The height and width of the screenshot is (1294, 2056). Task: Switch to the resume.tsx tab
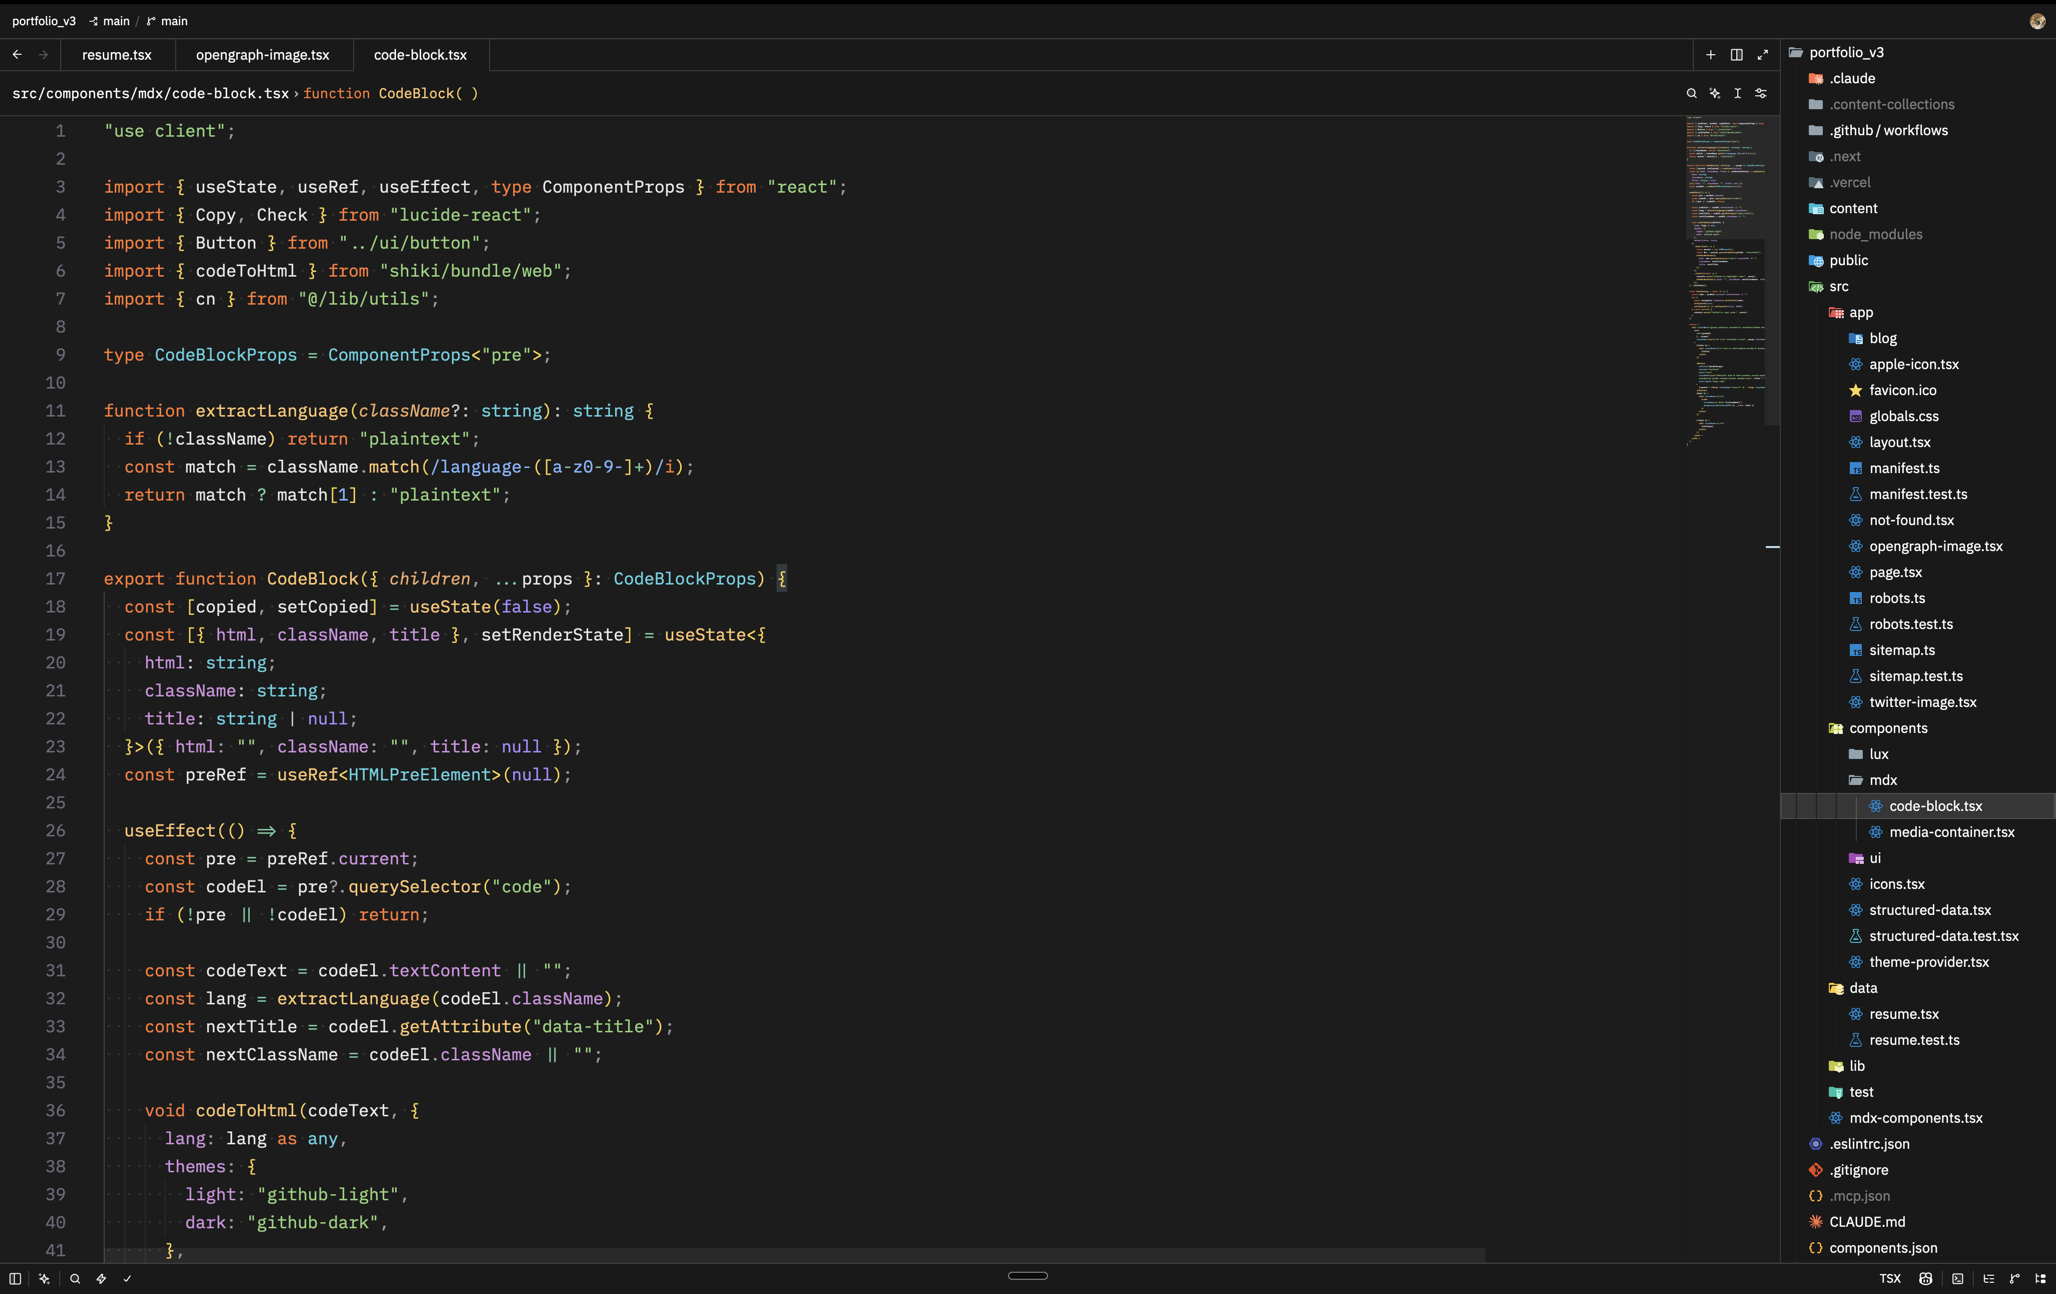117,55
